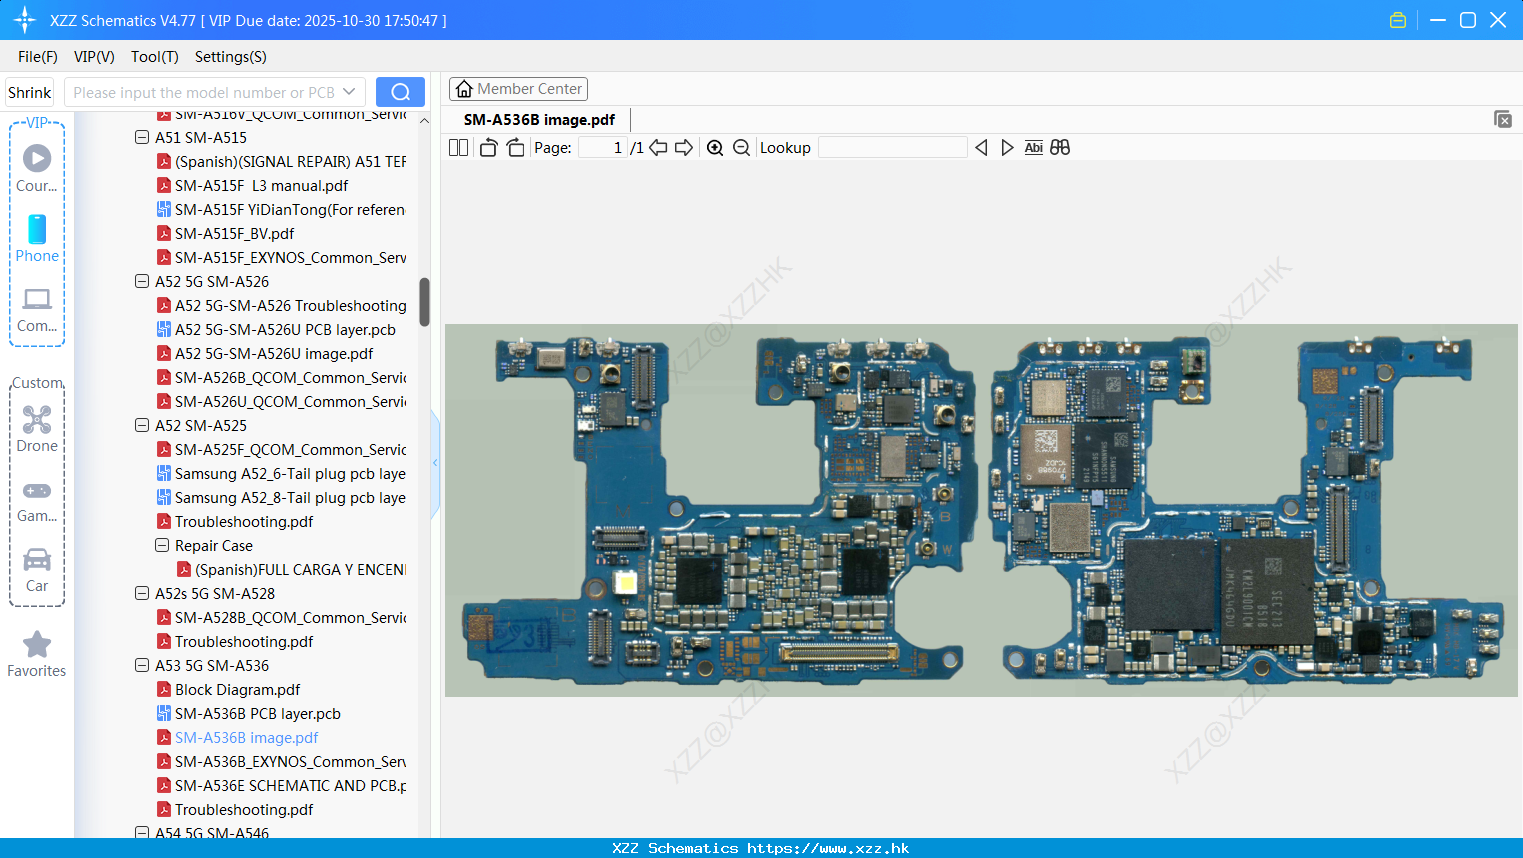Open the Member Center tab
Image resolution: width=1523 pixels, height=858 pixels.
[x=518, y=89]
